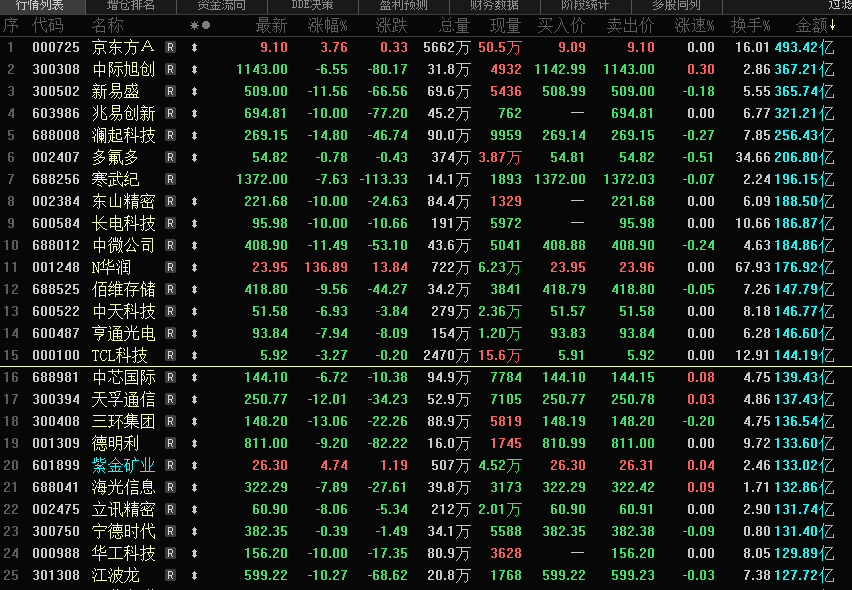
Task: Select stock name 三环集团
Action: (123, 422)
